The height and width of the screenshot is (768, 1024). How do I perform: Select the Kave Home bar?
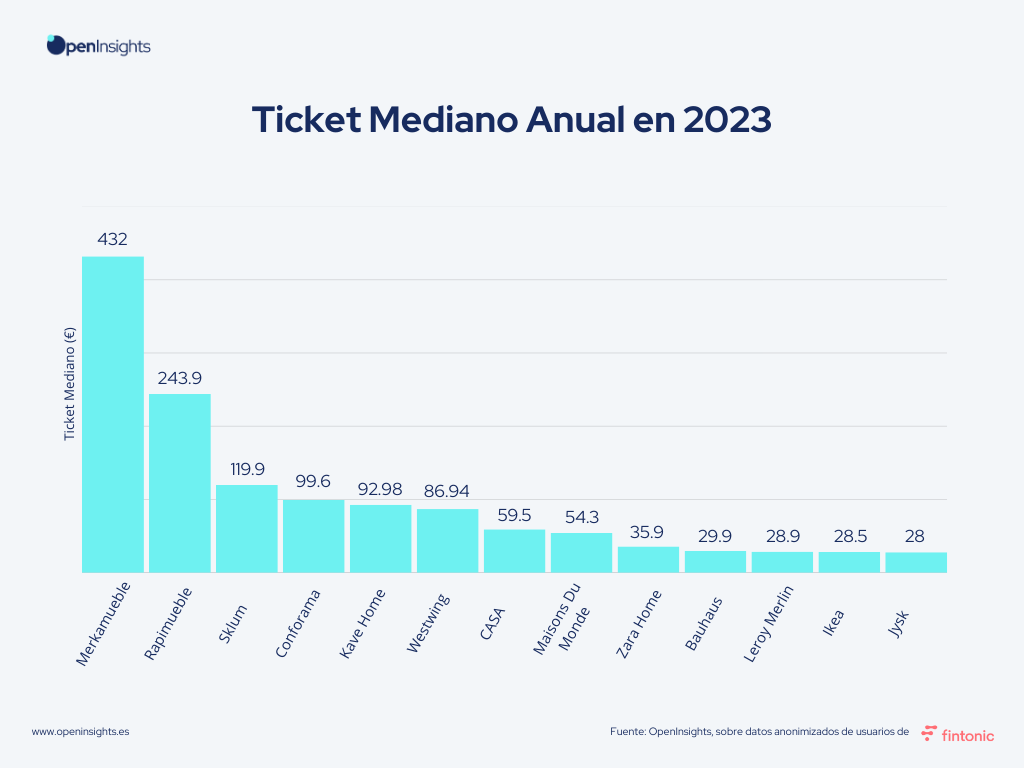[380, 538]
